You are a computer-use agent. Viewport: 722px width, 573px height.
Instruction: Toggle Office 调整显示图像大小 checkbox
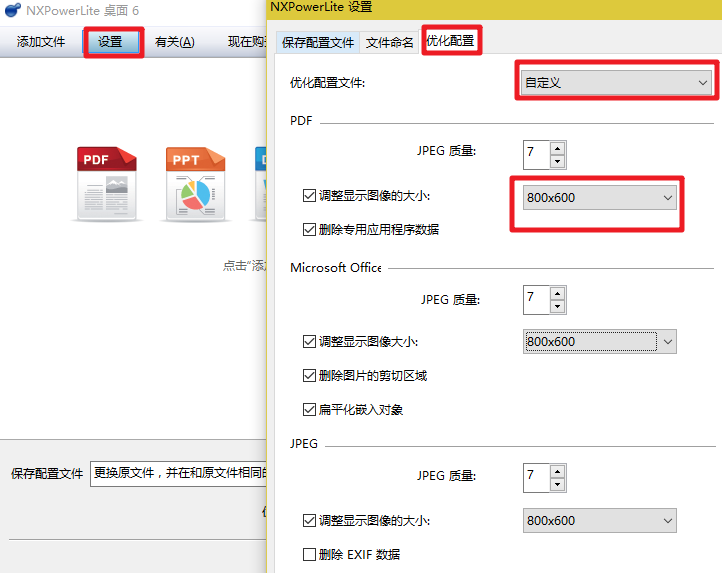(309, 342)
